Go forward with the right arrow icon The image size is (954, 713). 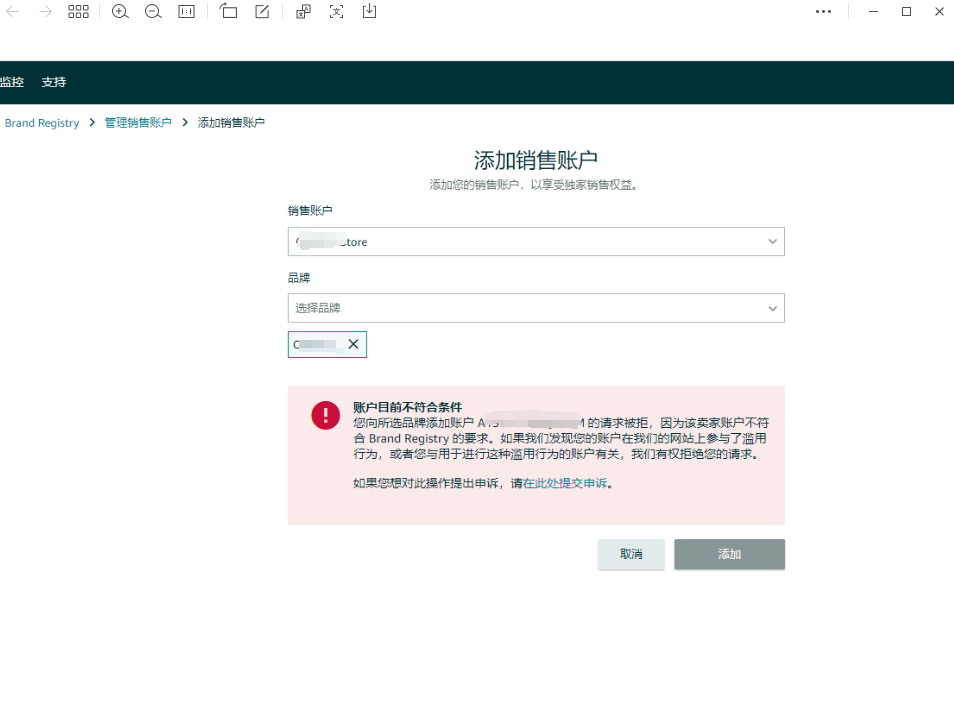click(46, 12)
